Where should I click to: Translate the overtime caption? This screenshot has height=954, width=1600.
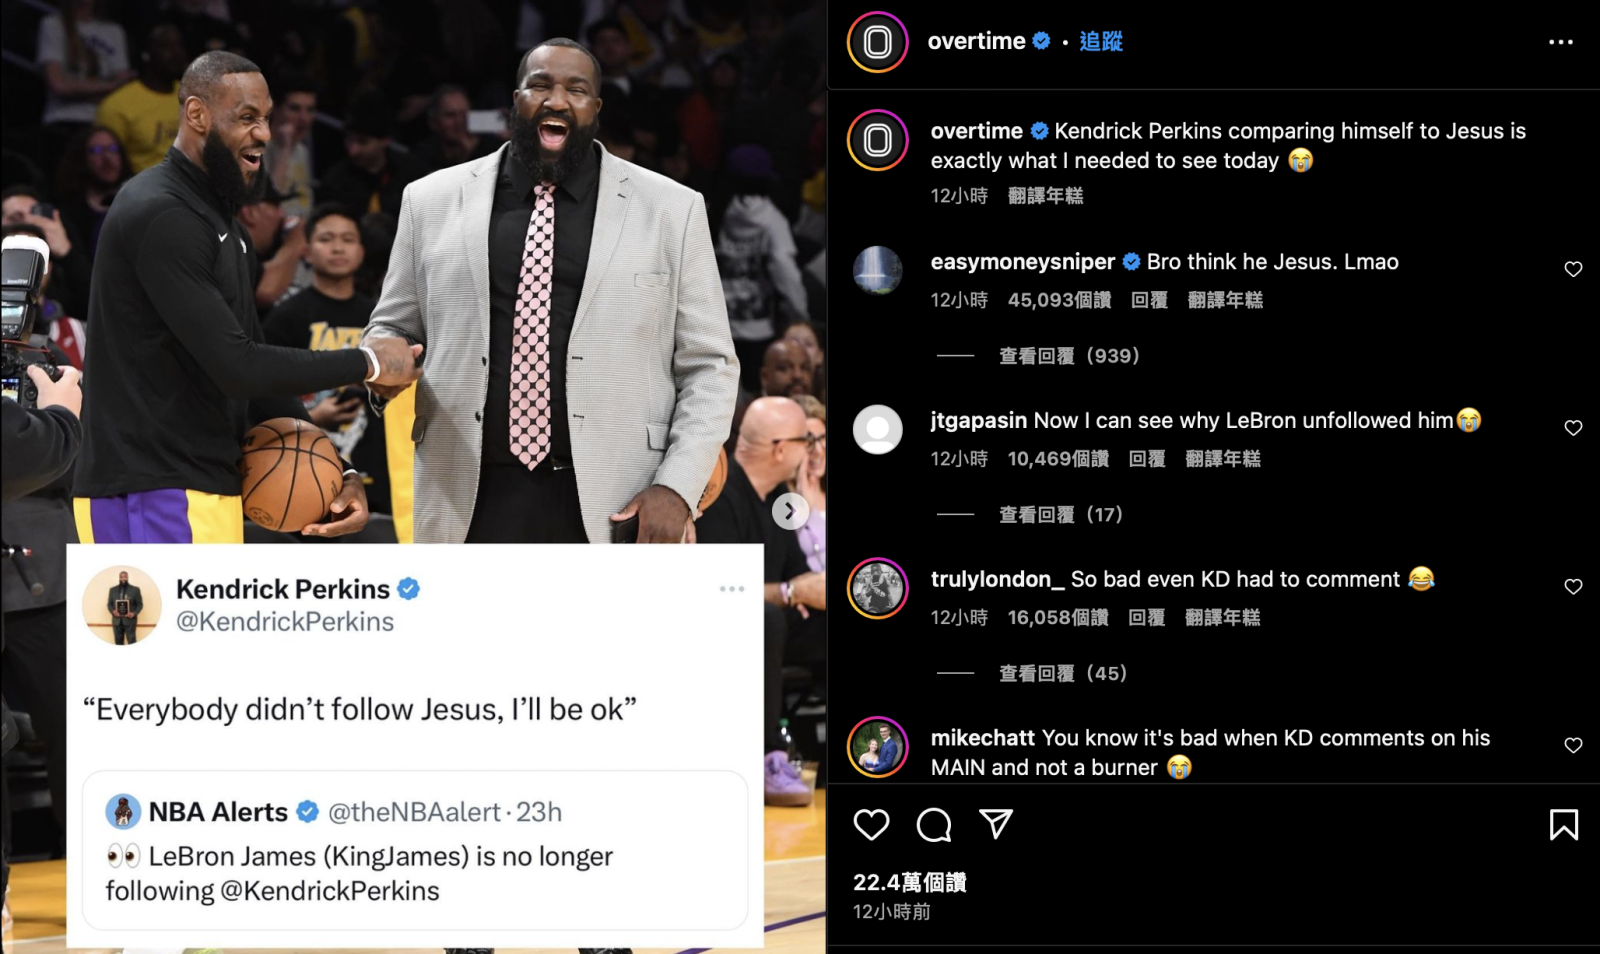1045,196
